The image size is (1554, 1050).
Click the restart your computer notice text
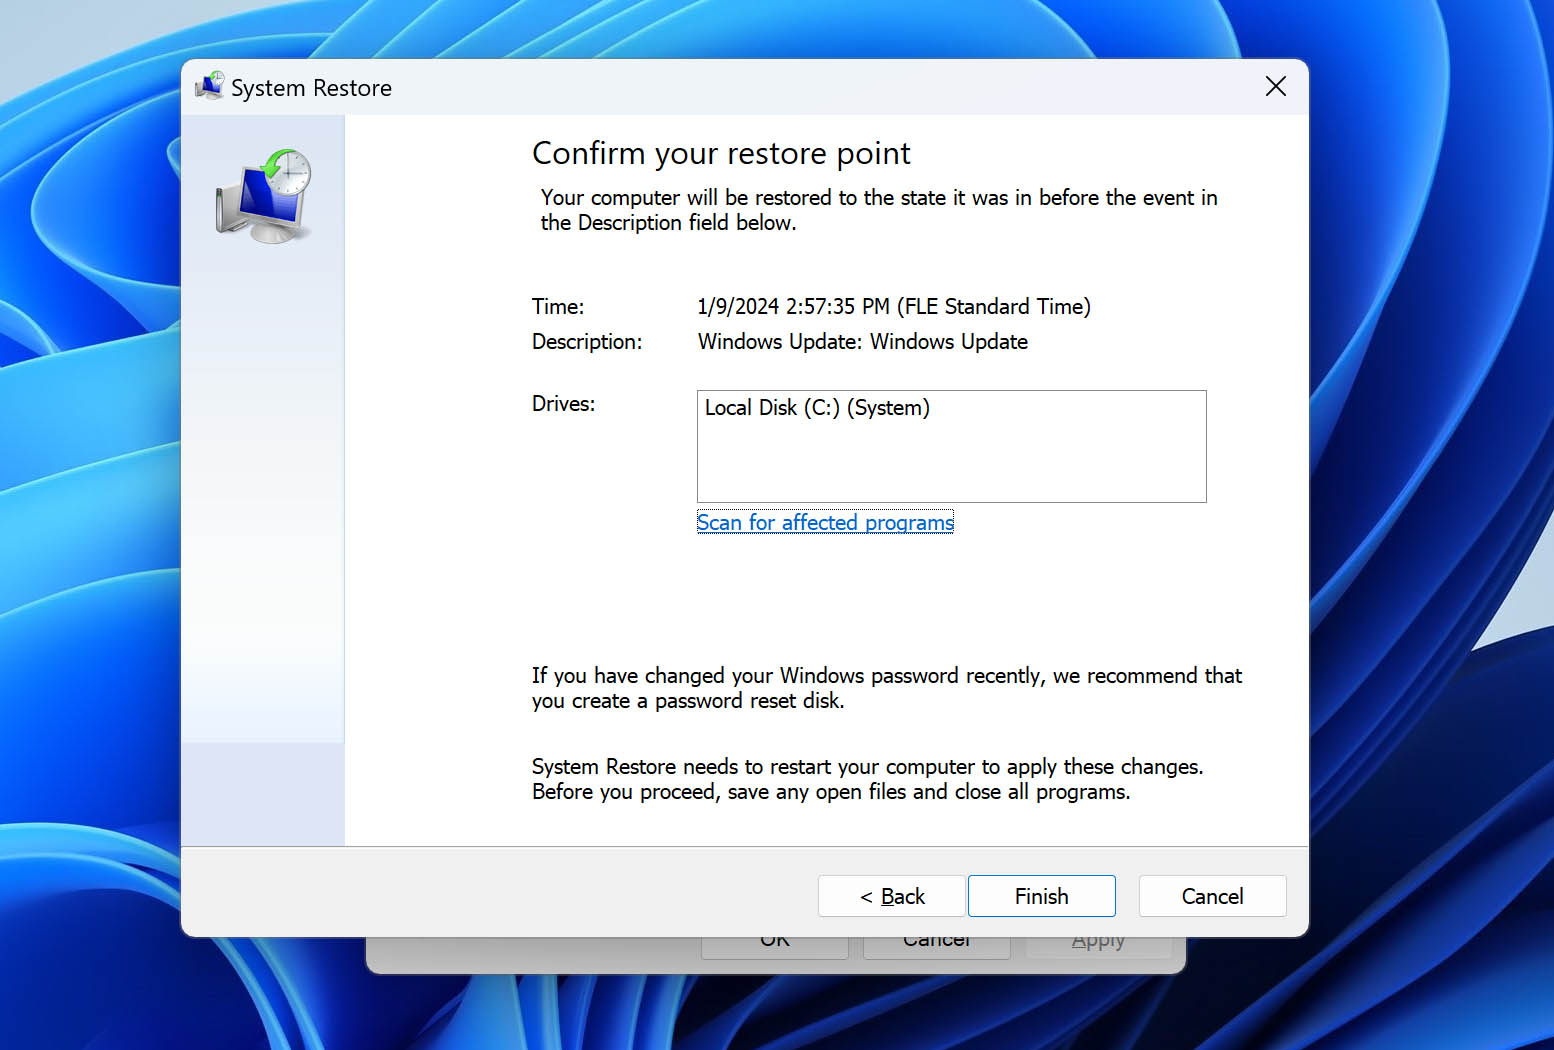click(868, 779)
